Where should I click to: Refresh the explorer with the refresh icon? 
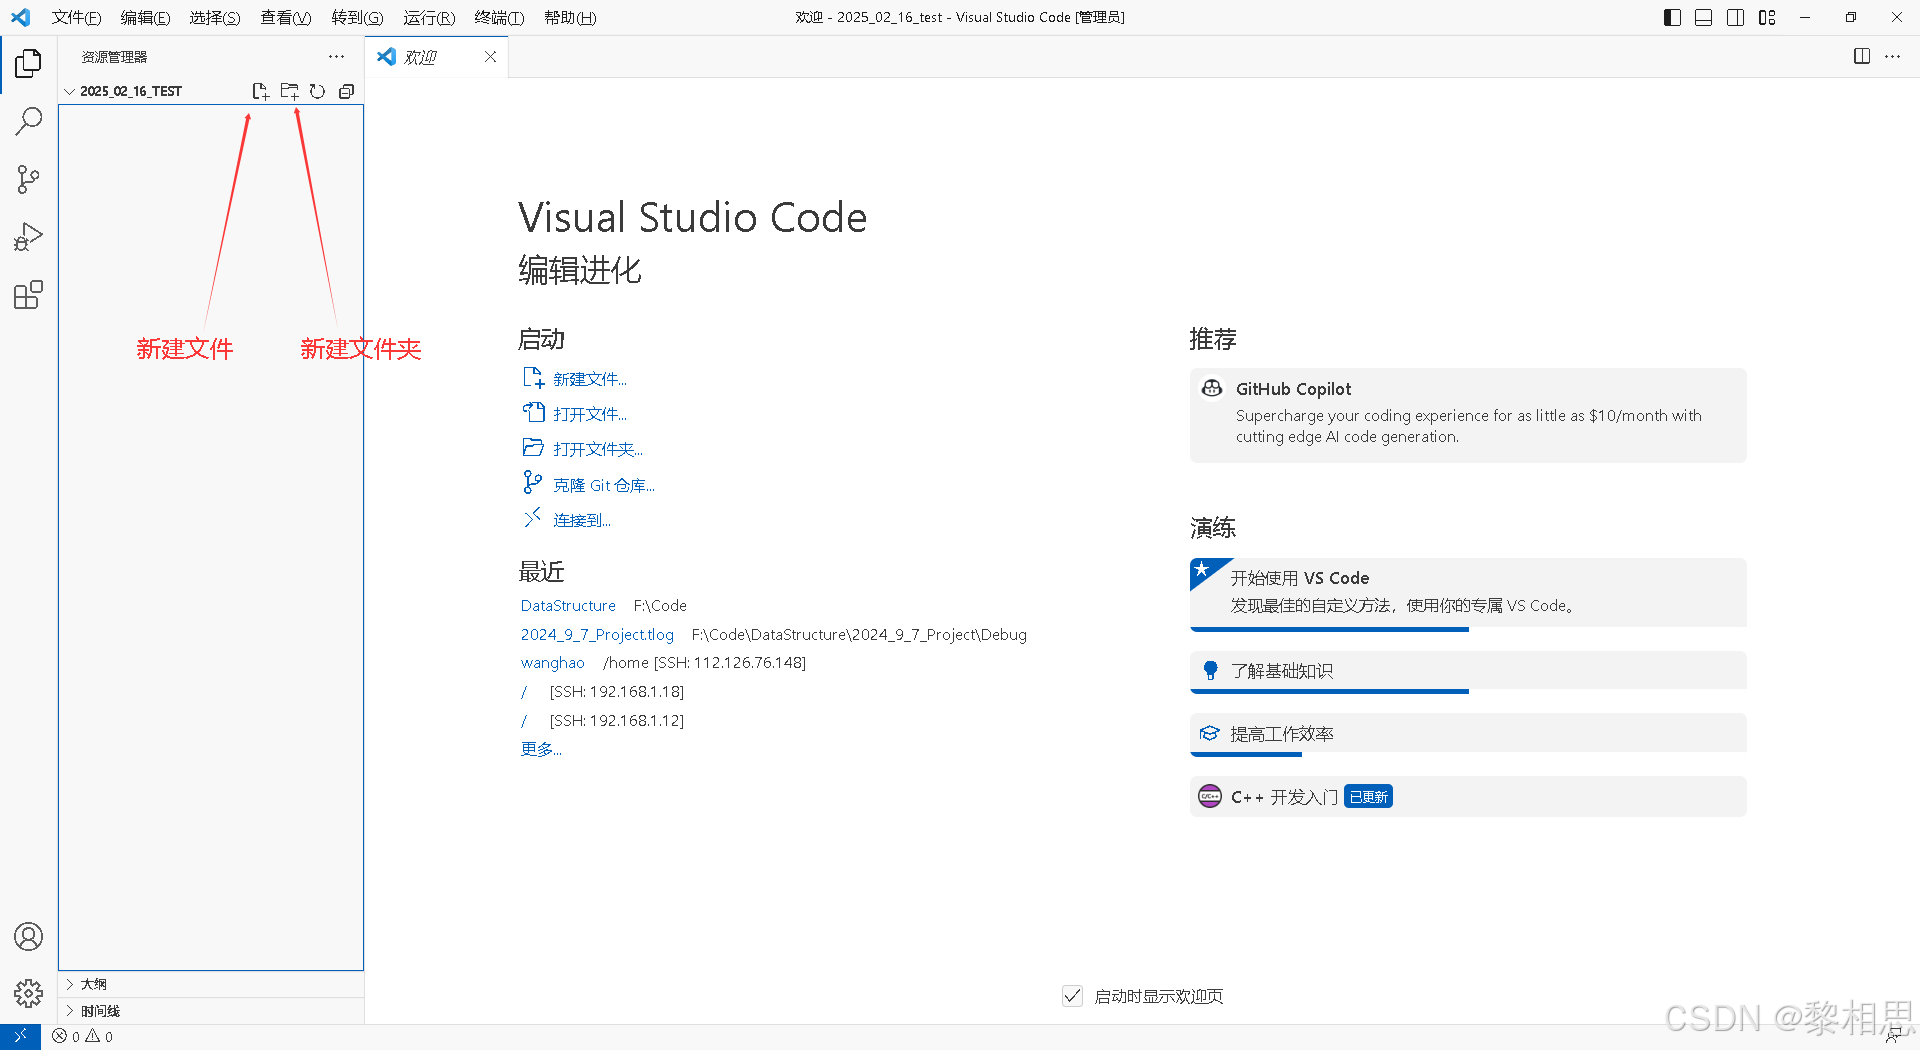coord(317,91)
